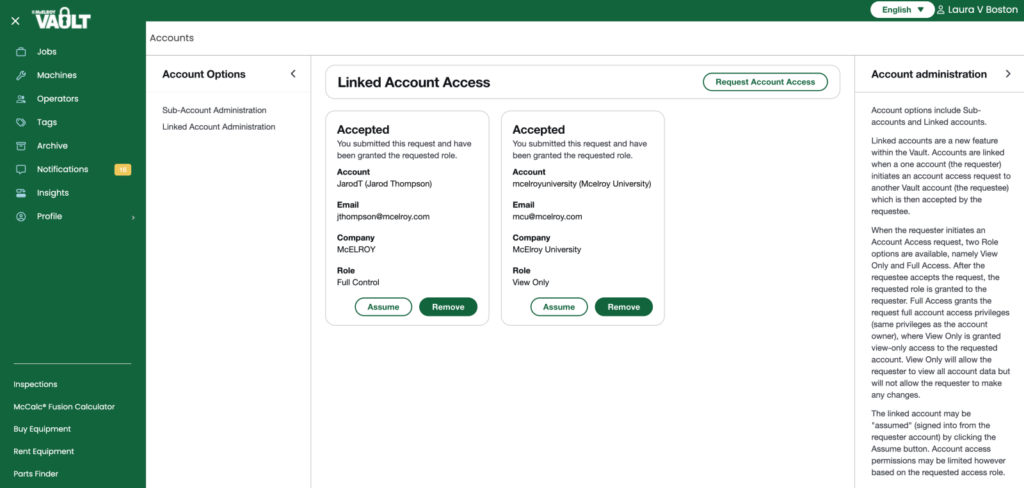Open McCalc Fusion Calculator link
This screenshot has height=488, width=1024.
point(64,406)
